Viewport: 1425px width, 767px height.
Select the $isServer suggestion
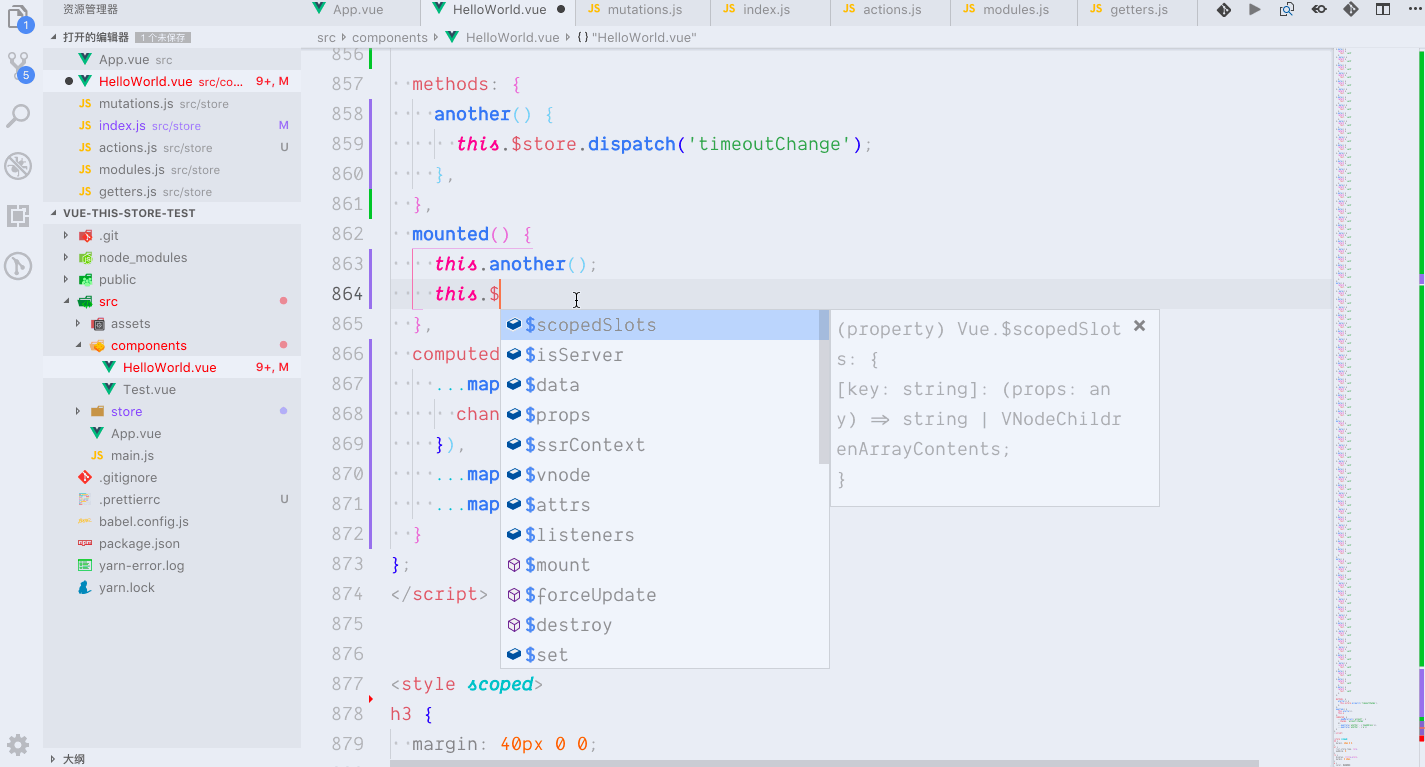click(x=660, y=355)
